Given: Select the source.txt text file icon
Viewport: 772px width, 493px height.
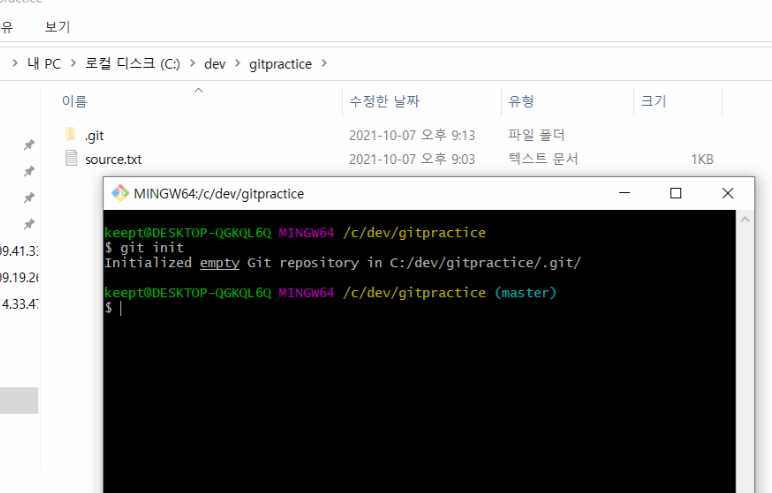Looking at the screenshot, I should pos(71,158).
